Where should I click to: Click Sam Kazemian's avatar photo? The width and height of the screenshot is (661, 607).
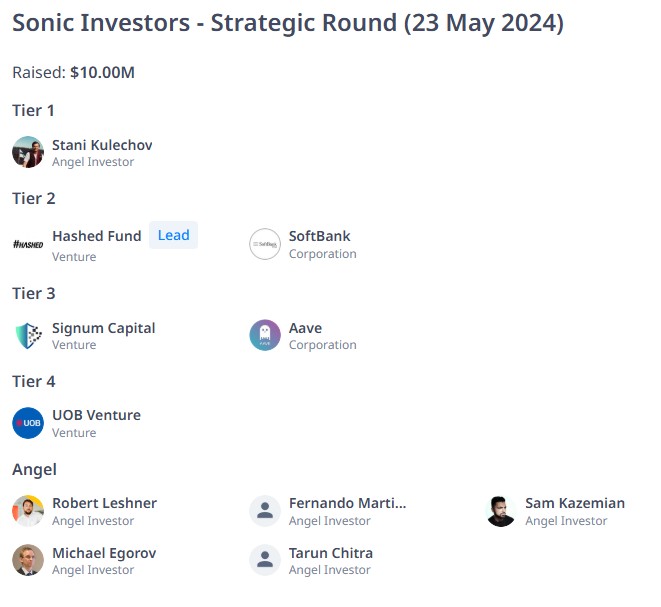[501, 511]
